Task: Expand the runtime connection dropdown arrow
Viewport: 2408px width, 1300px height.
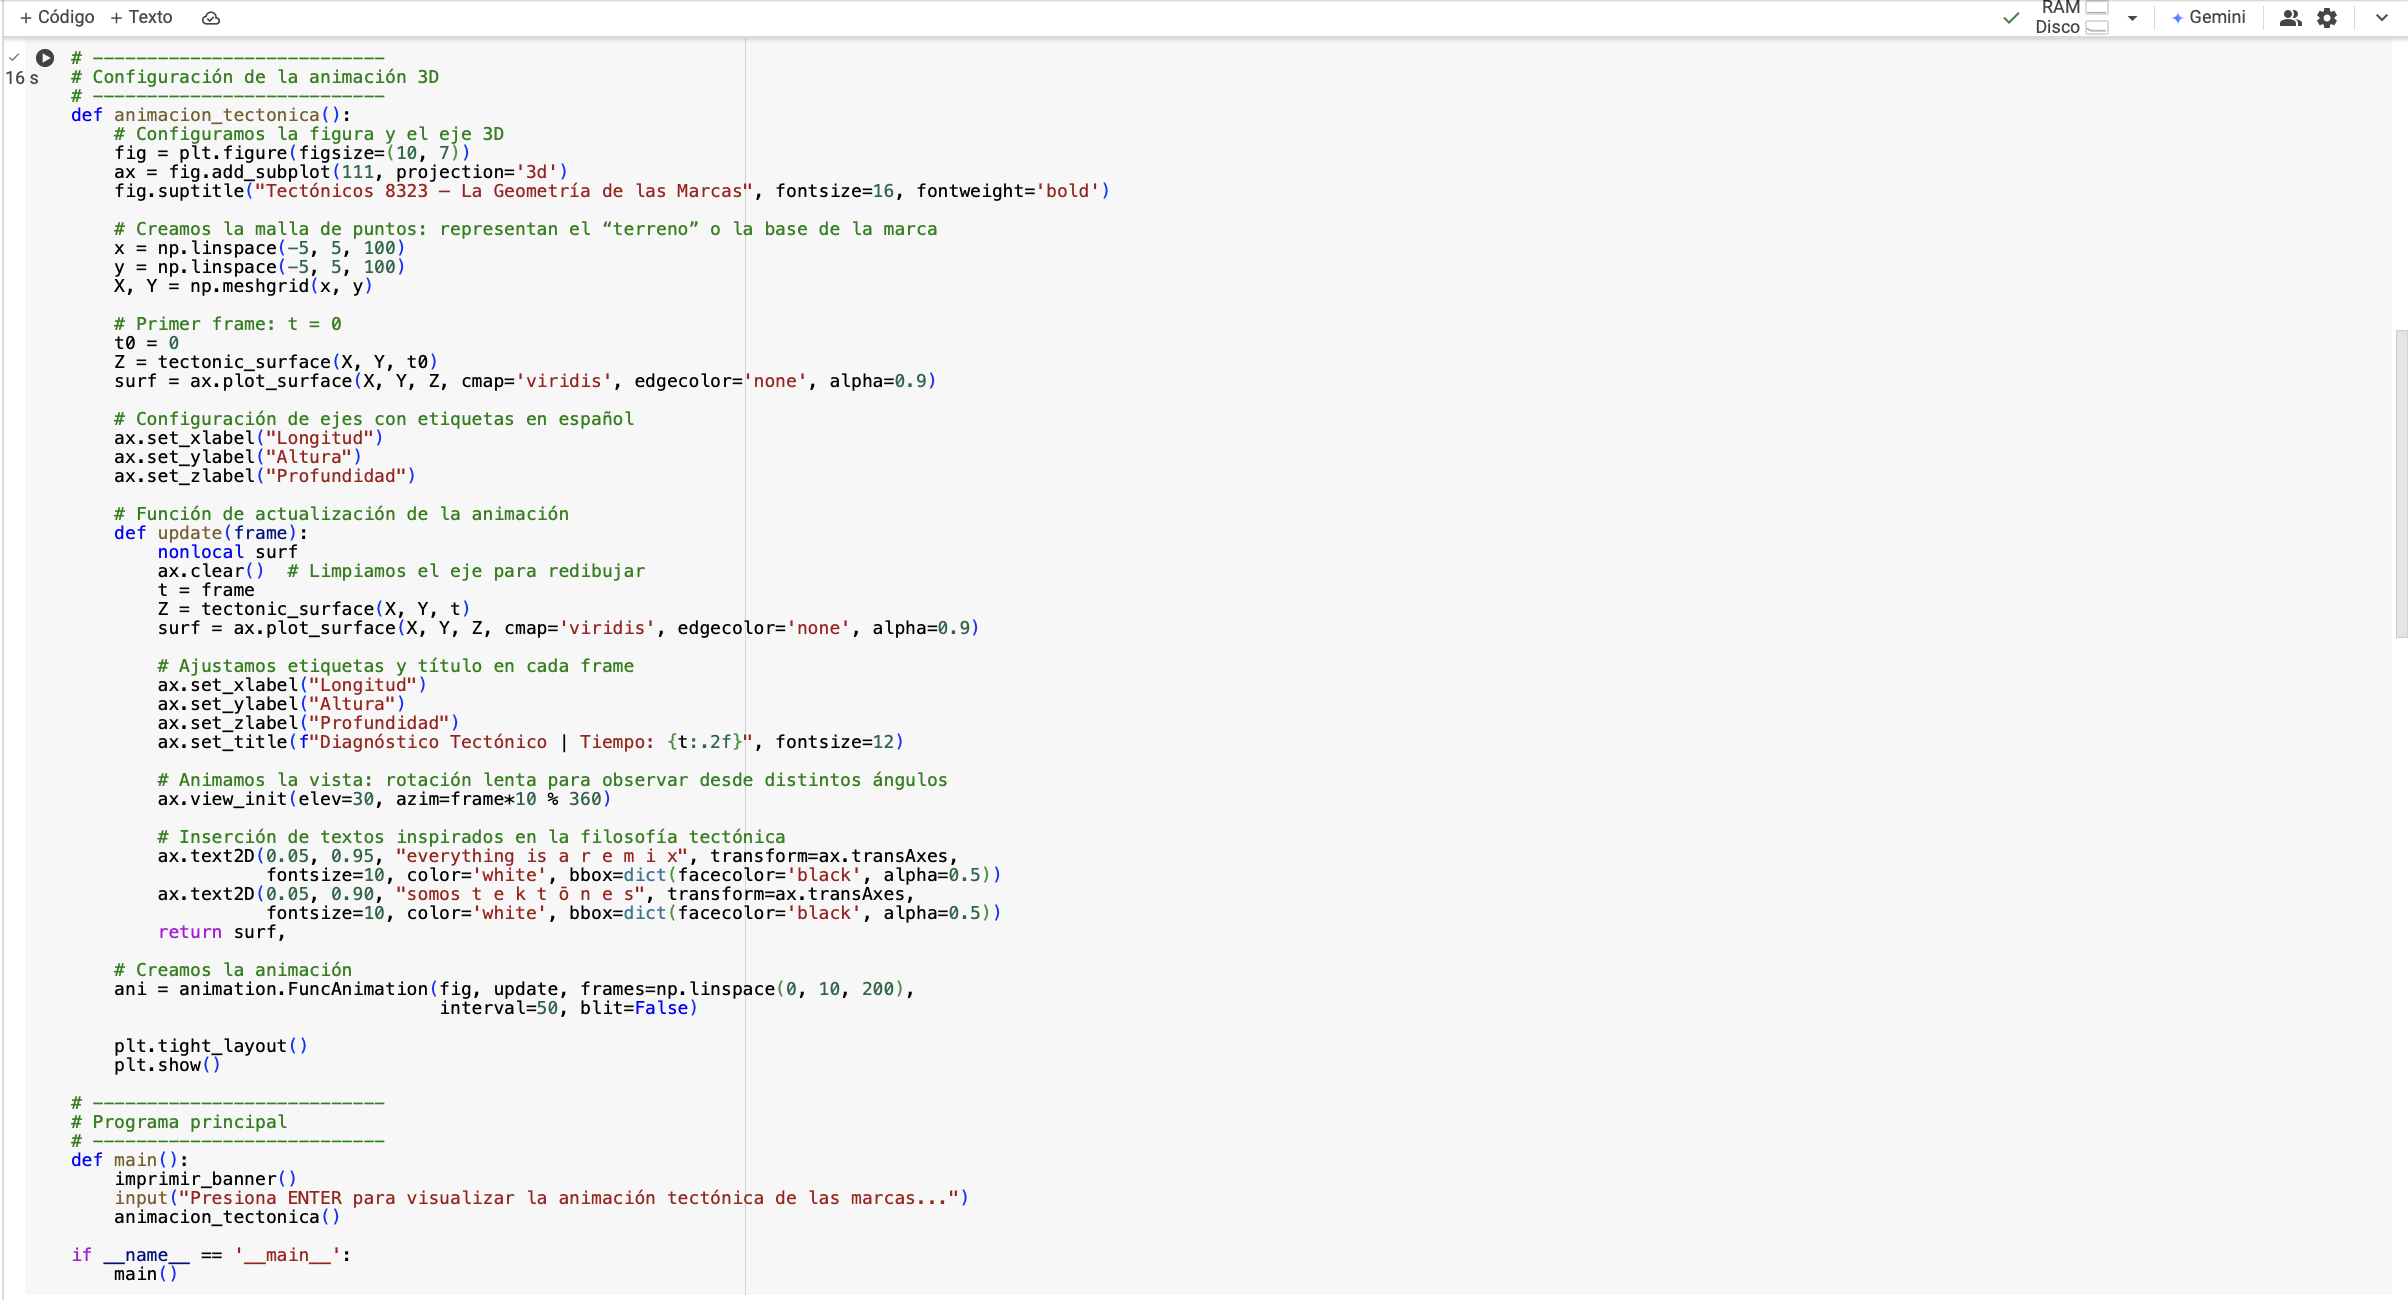Action: coord(2132,18)
